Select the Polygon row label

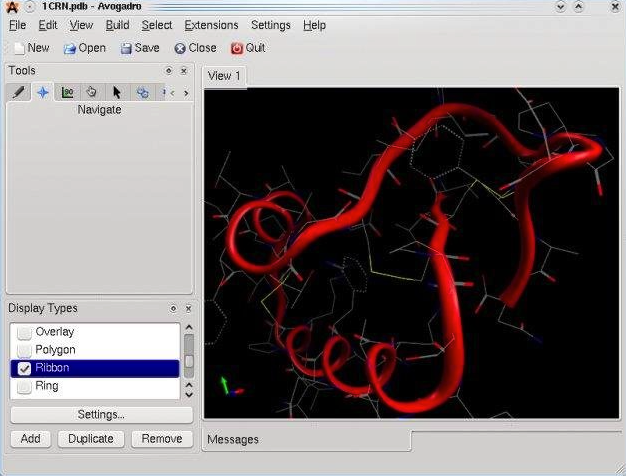[x=55, y=350]
